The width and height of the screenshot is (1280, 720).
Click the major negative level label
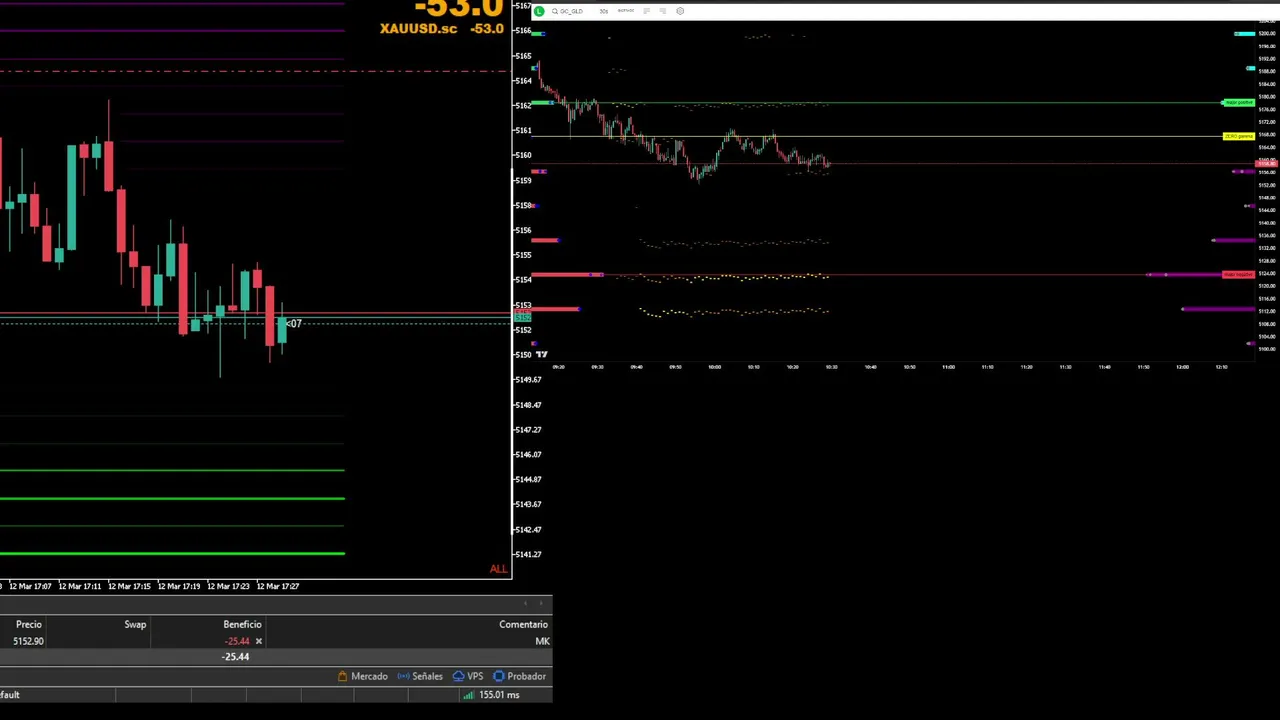1238,274
